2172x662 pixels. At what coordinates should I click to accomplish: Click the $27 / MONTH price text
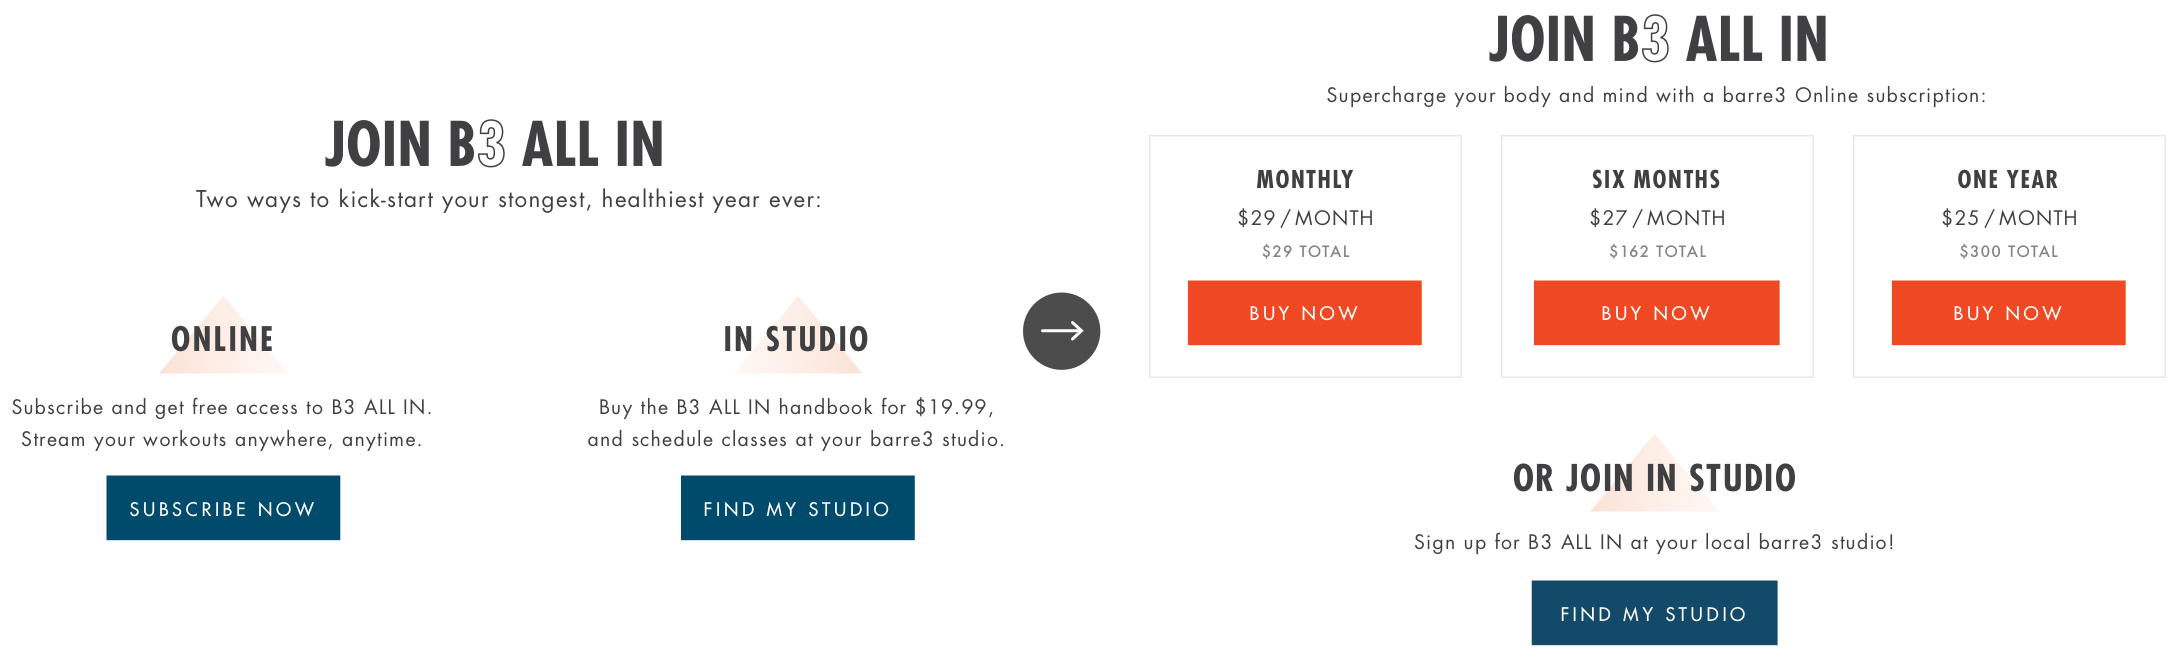pyautogui.click(x=1657, y=218)
